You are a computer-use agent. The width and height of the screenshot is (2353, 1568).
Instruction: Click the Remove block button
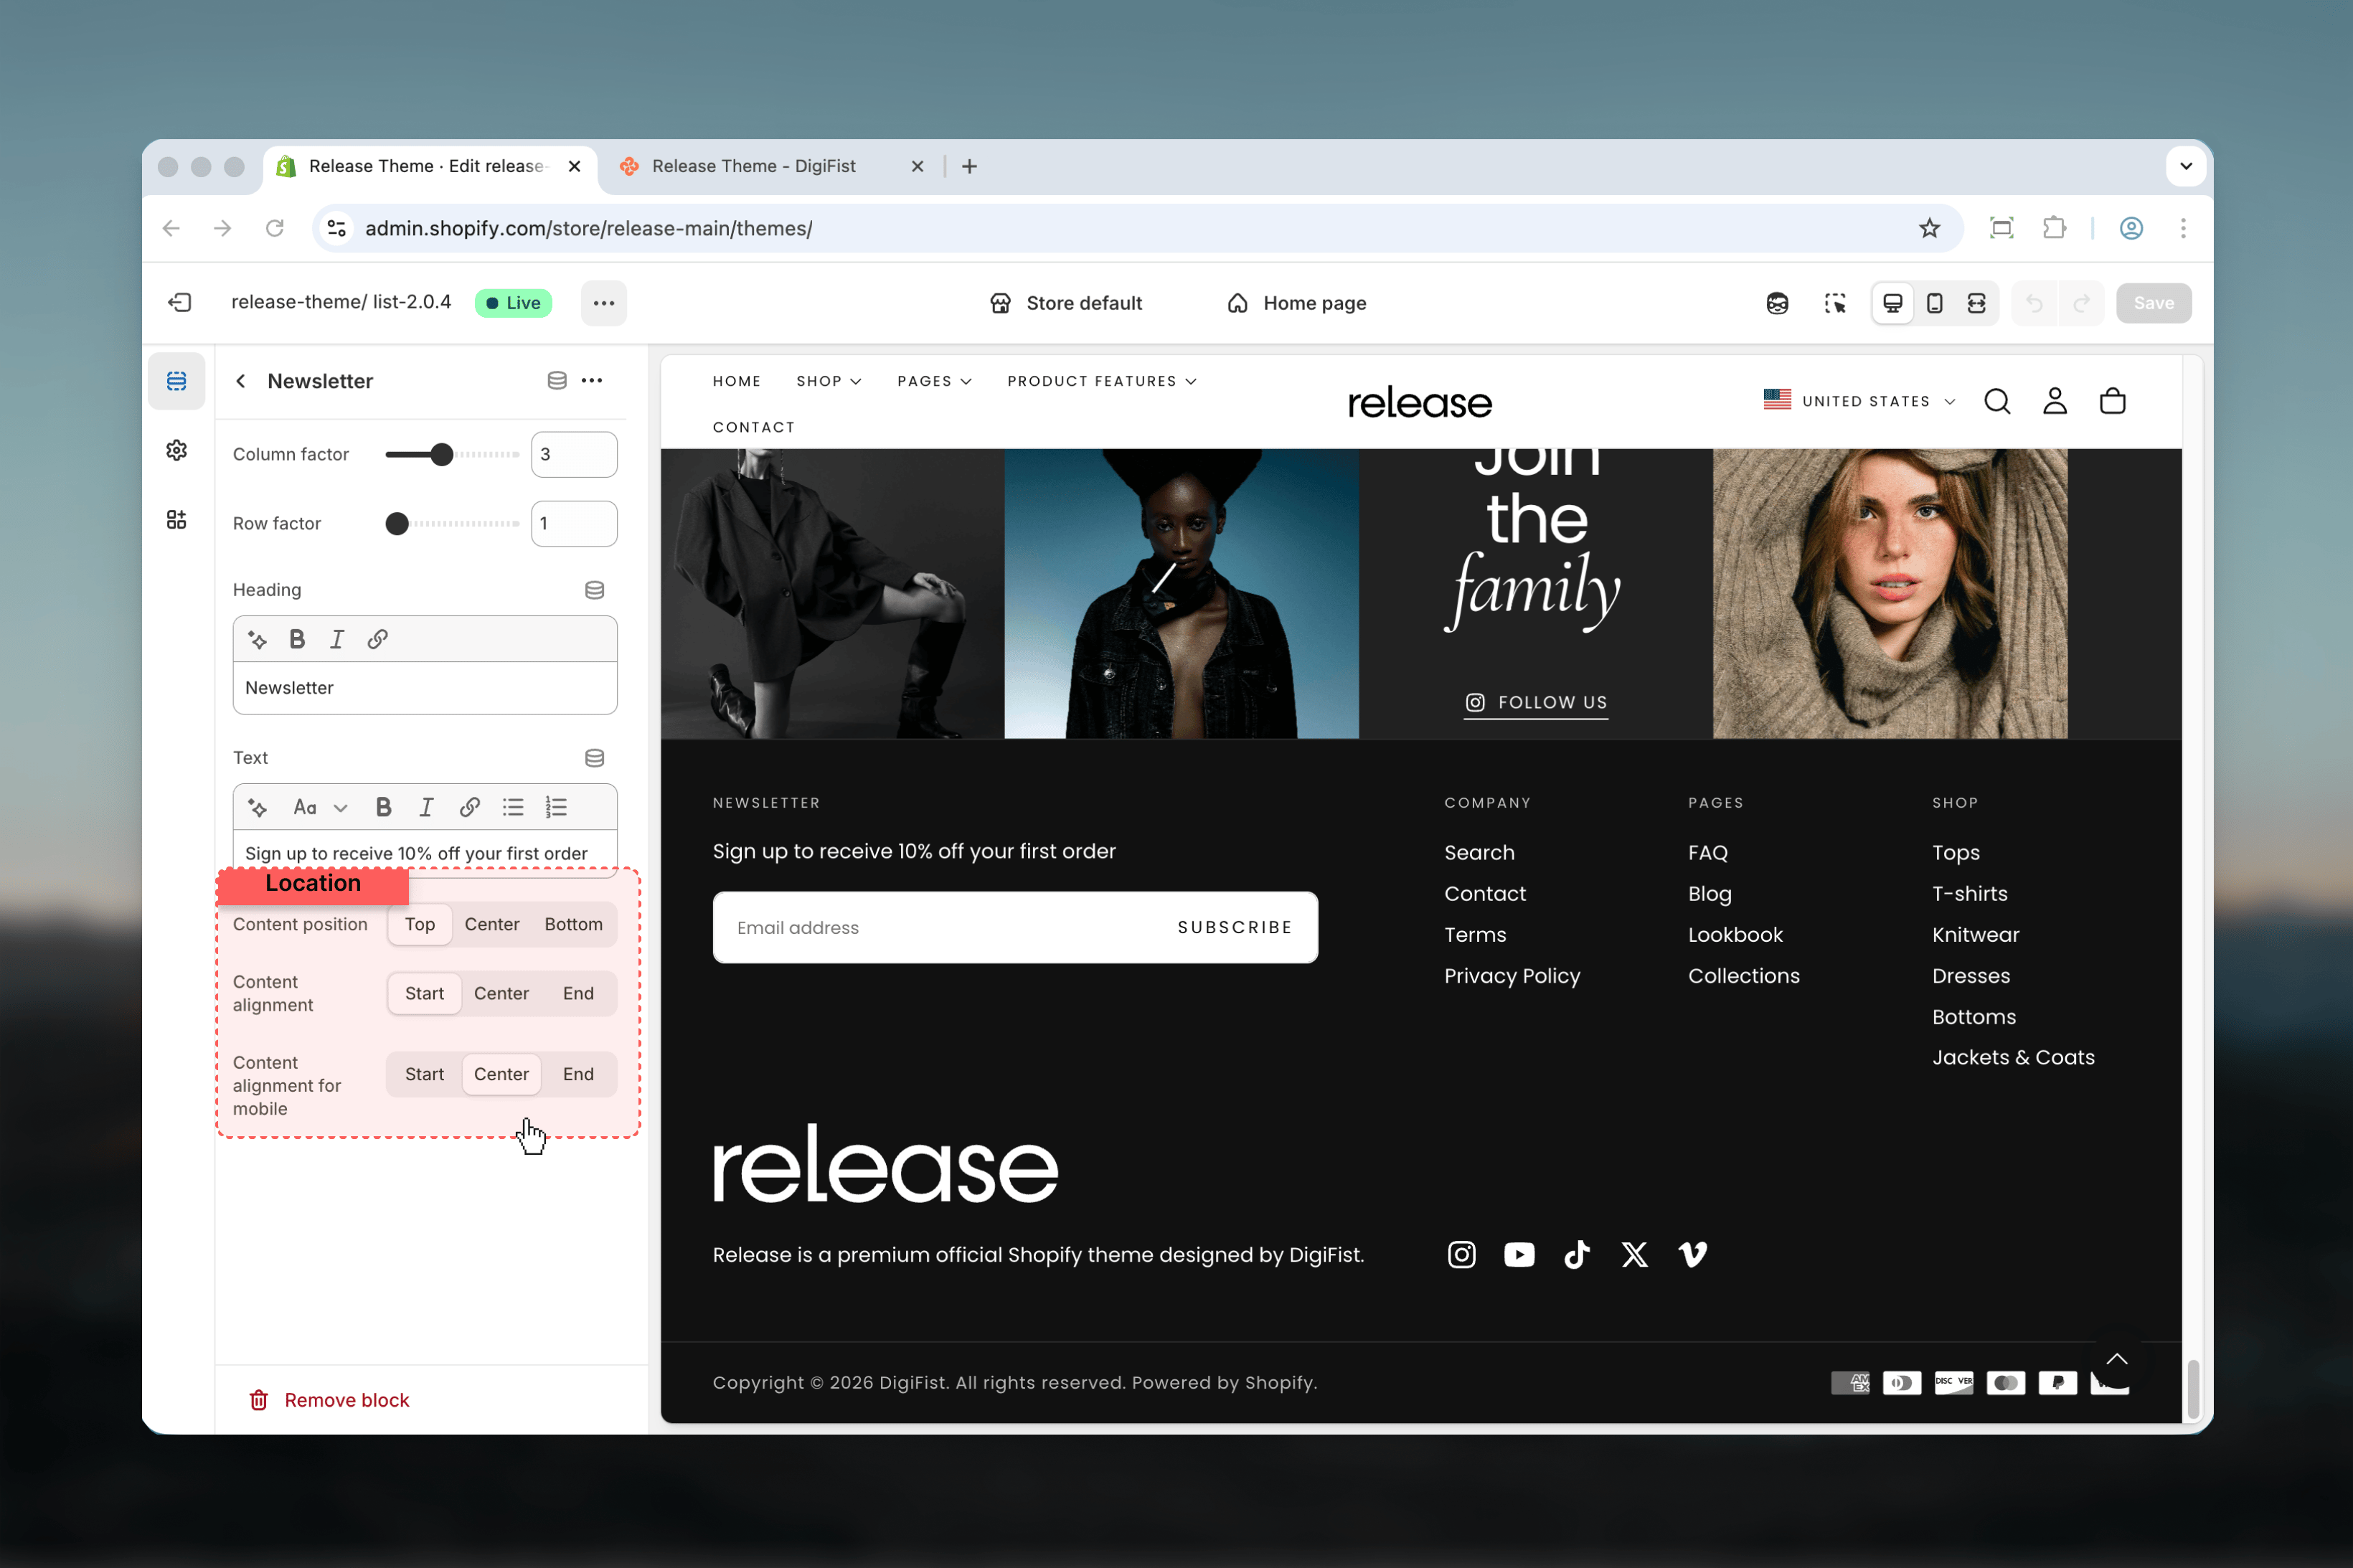pyautogui.click(x=329, y=1400)
